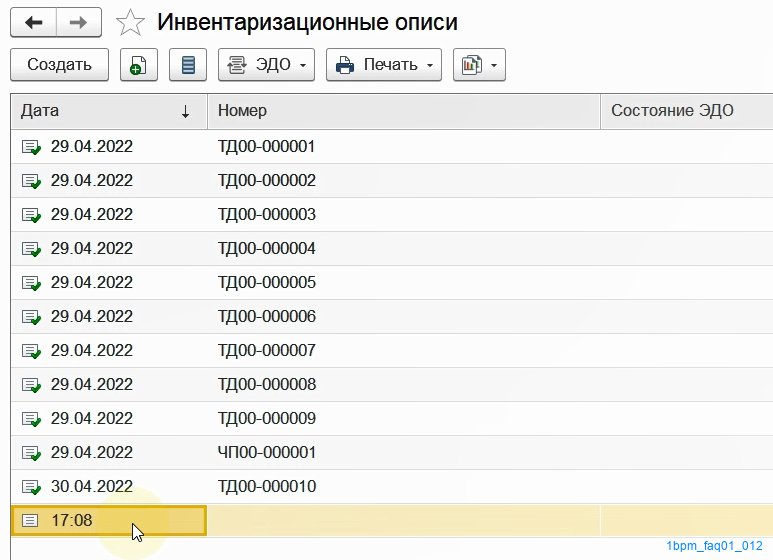Go forward with the right arrow button
Viewport: 773px width, 560px height.
click(79, 22)
